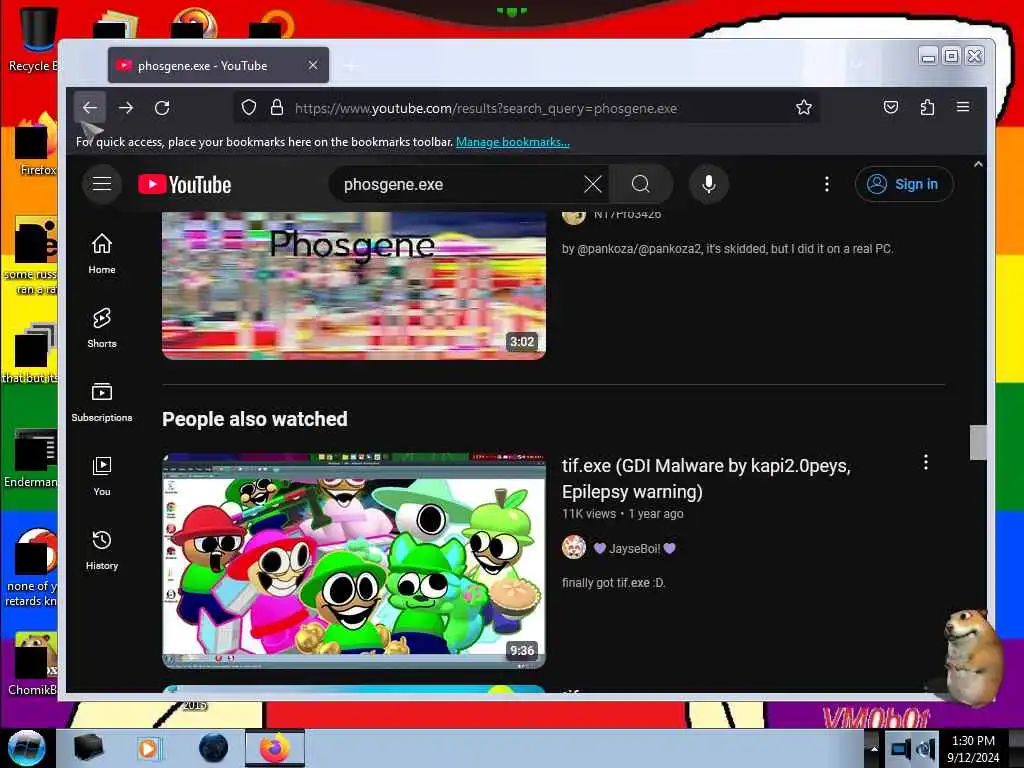Select the Firefox desktop shortcut

(x=36, y=145)
